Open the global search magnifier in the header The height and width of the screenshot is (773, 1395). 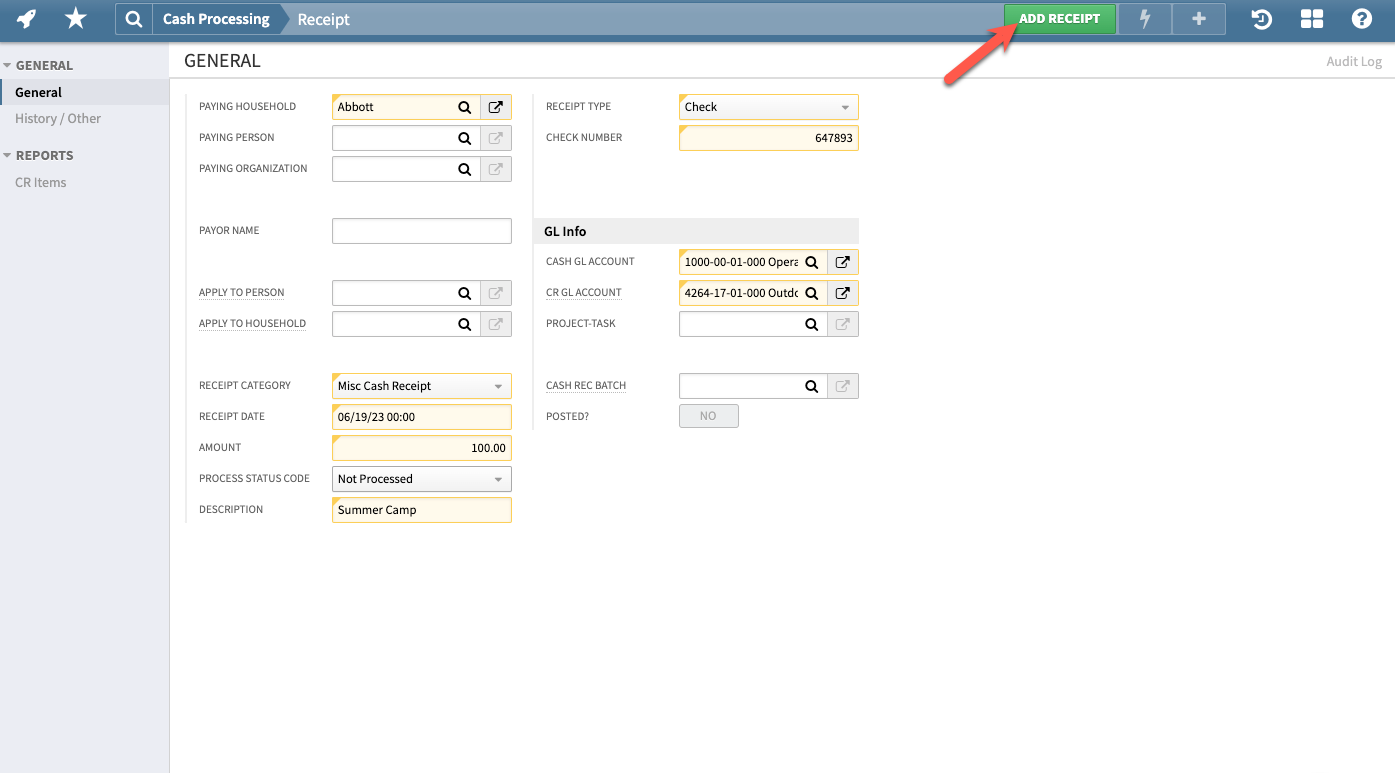[133, 18]
